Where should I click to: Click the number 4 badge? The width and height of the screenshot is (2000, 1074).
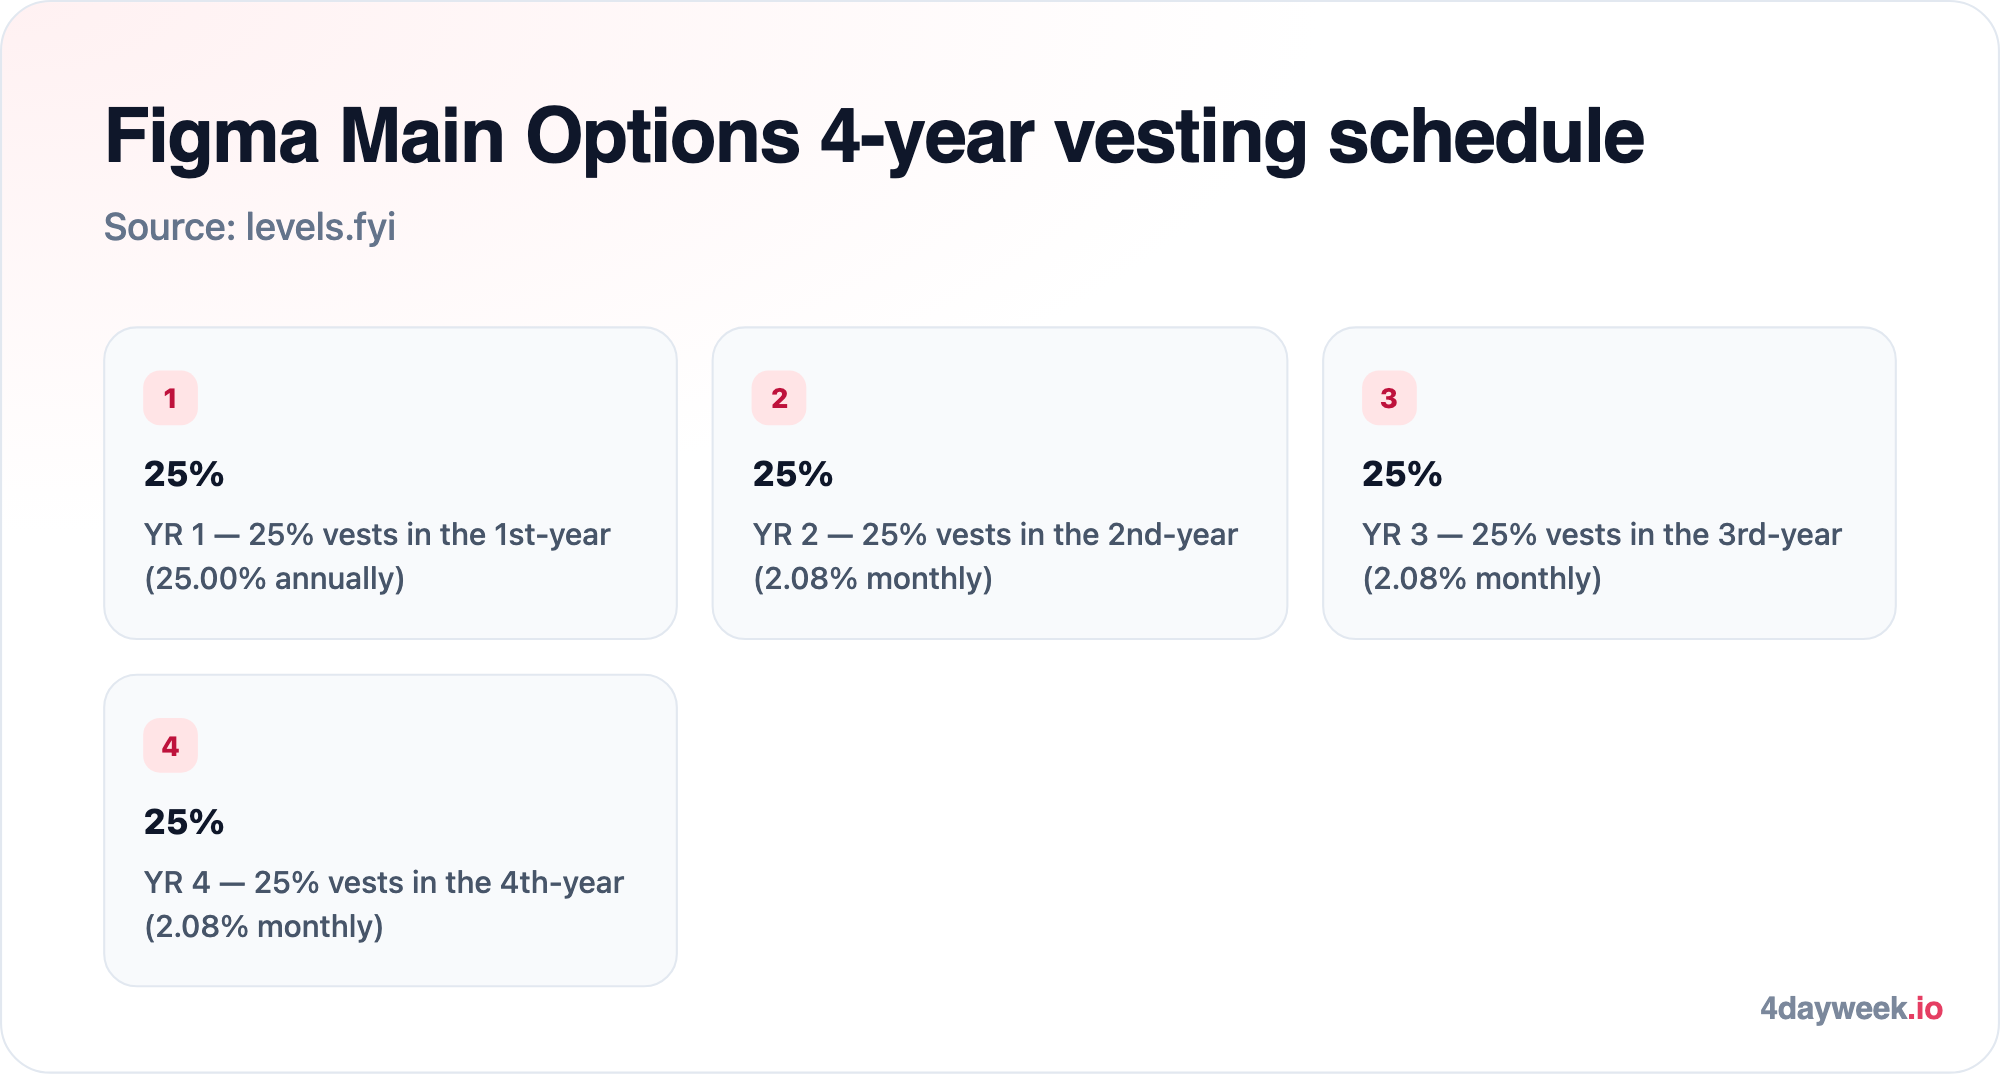[170, 746]
